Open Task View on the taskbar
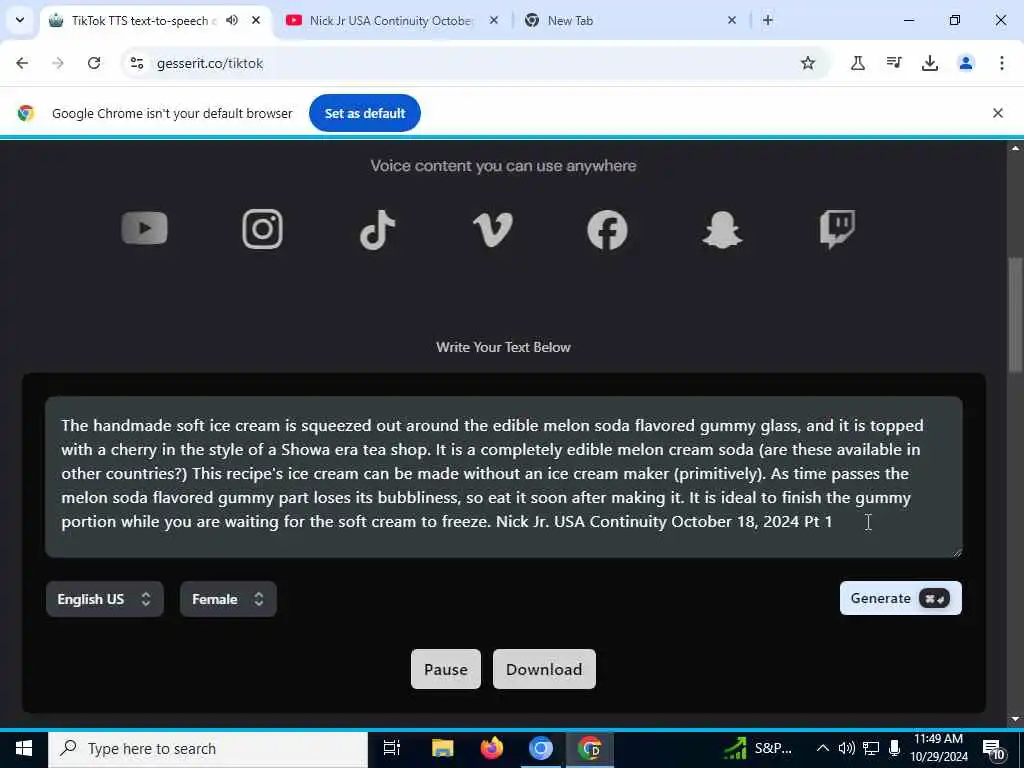 click(392, 748)
